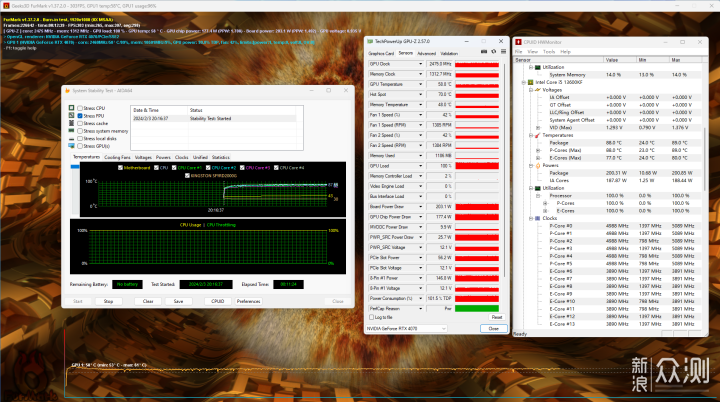Viewport: 720px width, 402px height.
Task: Toggle the KINGSTON drive graph checkbox
Action: [187, 176]
